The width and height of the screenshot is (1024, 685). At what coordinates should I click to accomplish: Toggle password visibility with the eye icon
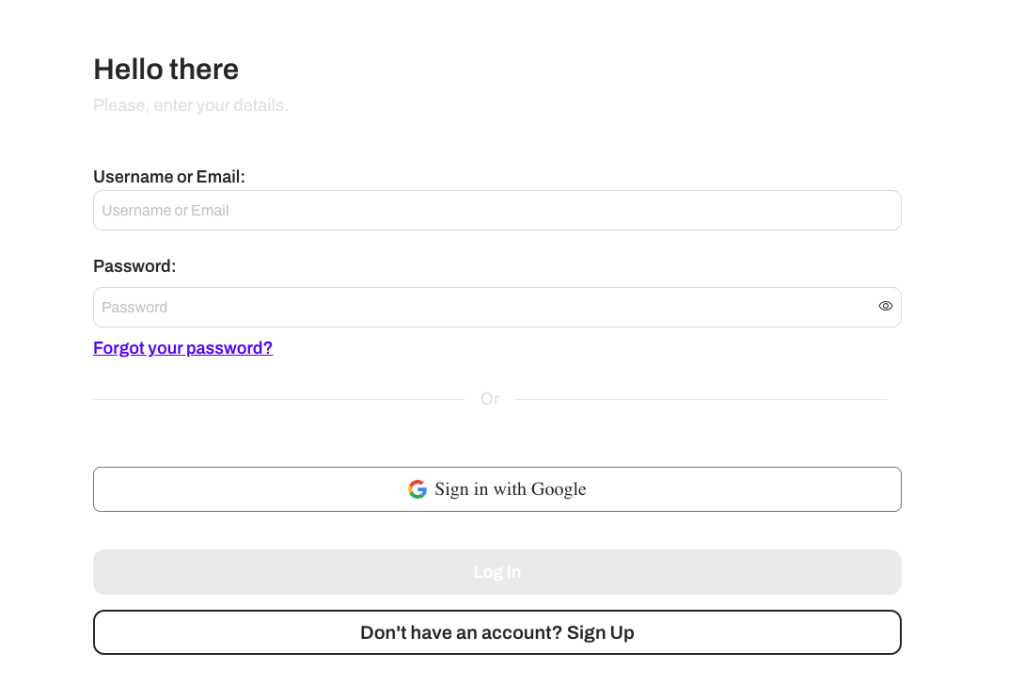885,306
